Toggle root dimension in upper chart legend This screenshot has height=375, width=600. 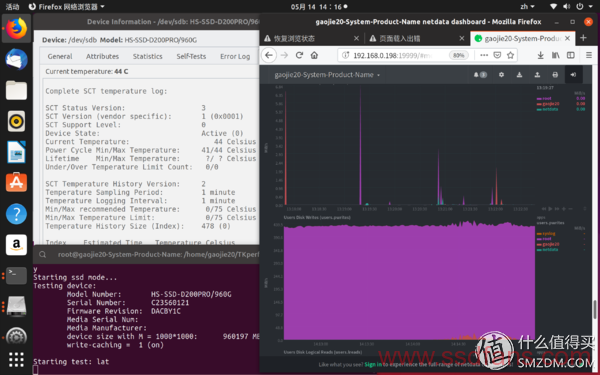click(x=547, y=98)
